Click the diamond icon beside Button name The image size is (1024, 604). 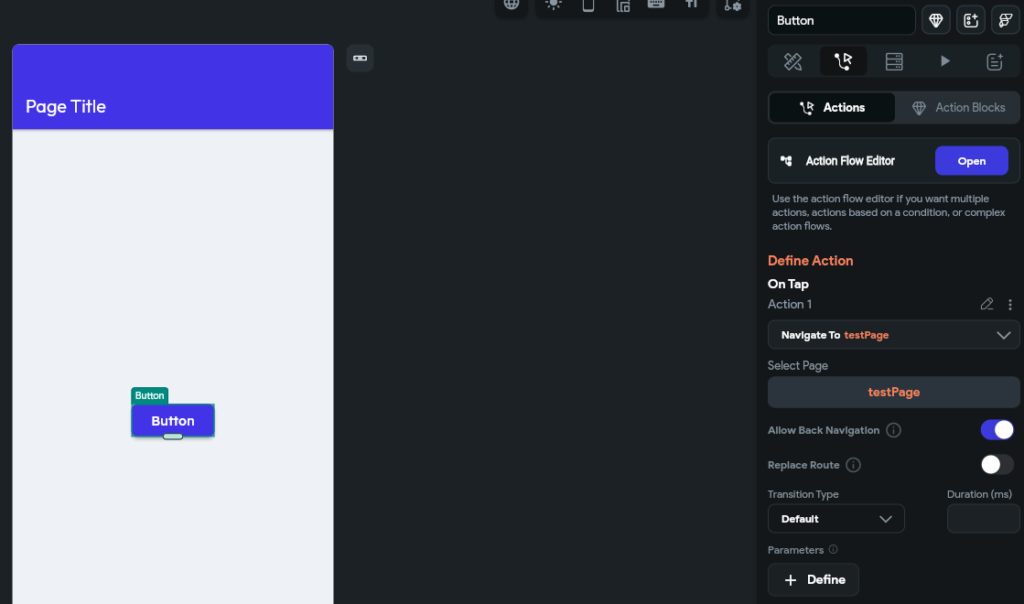936,20
